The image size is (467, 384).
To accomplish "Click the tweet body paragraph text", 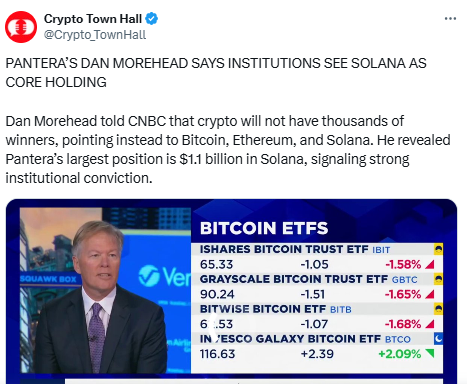I will pos(228,149).
